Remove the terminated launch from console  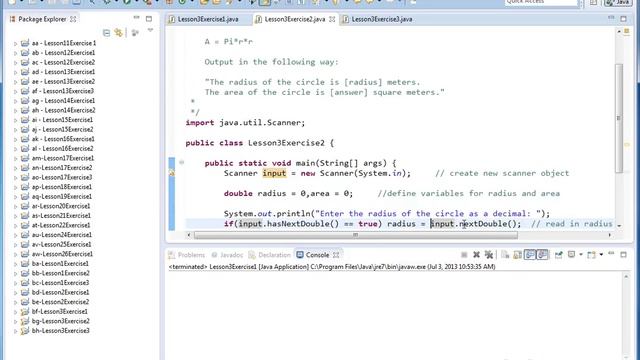476,255
